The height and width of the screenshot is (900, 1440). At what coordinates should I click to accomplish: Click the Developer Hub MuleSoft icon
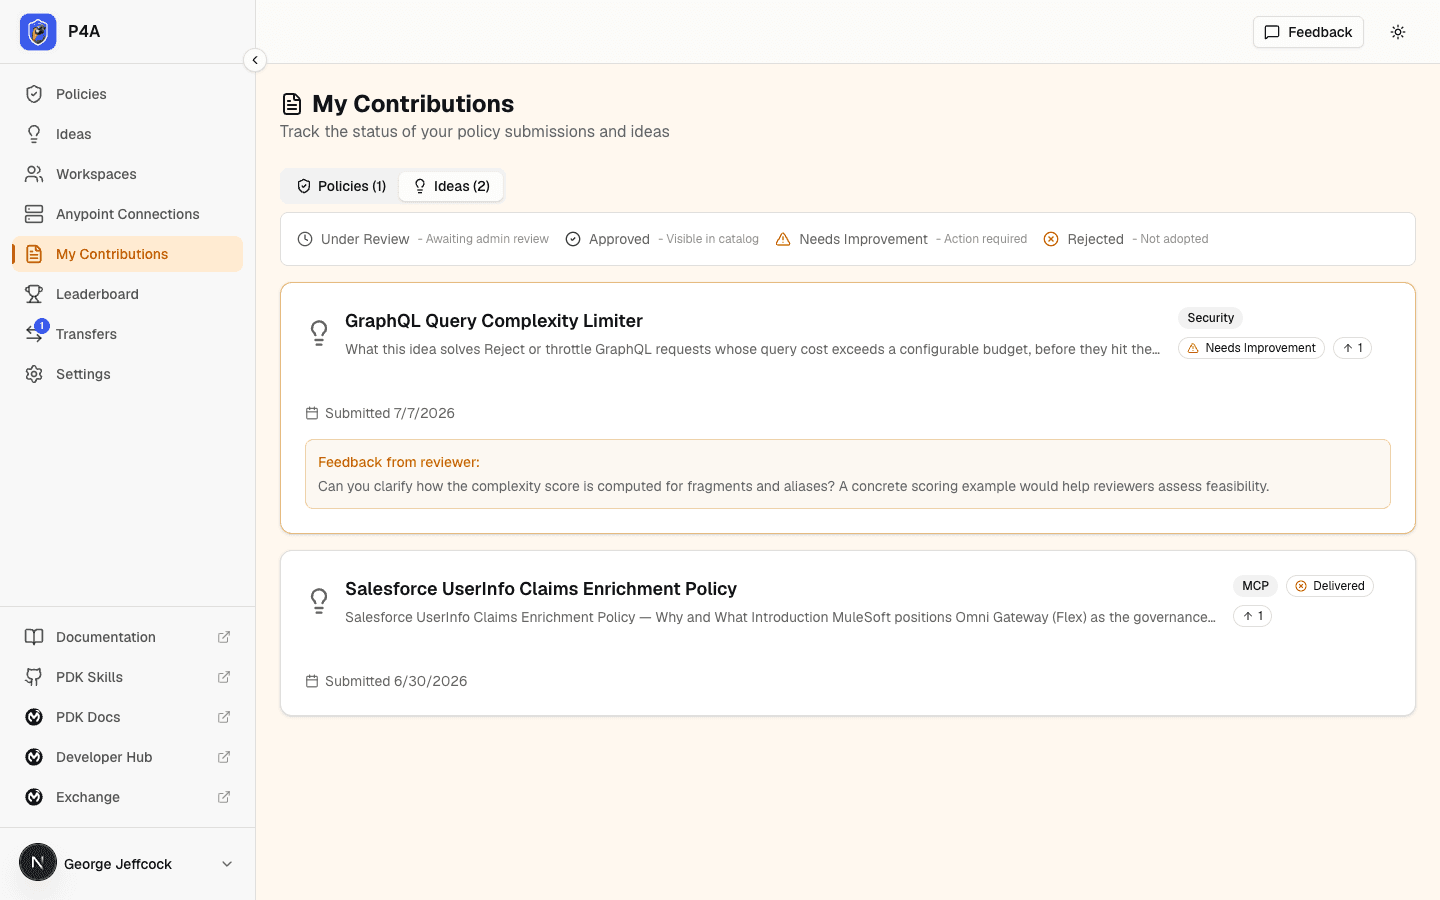pos(34,757)
